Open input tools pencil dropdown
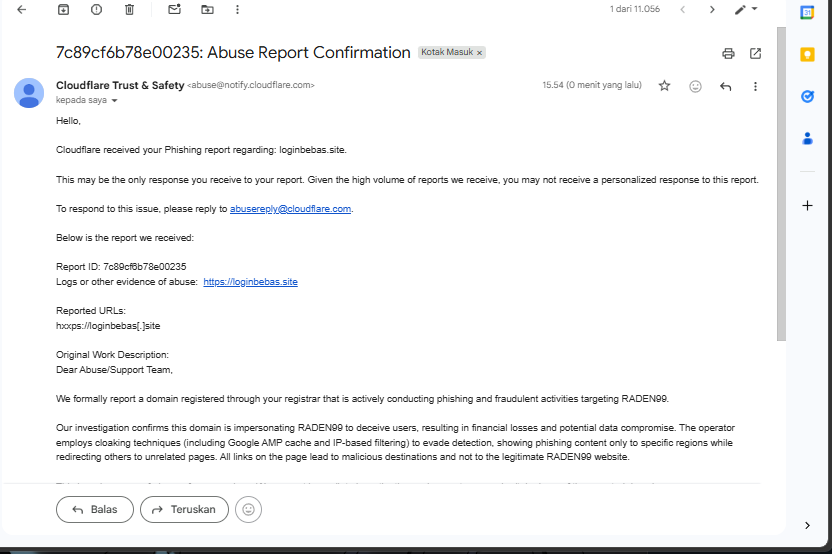 point(746,10)
